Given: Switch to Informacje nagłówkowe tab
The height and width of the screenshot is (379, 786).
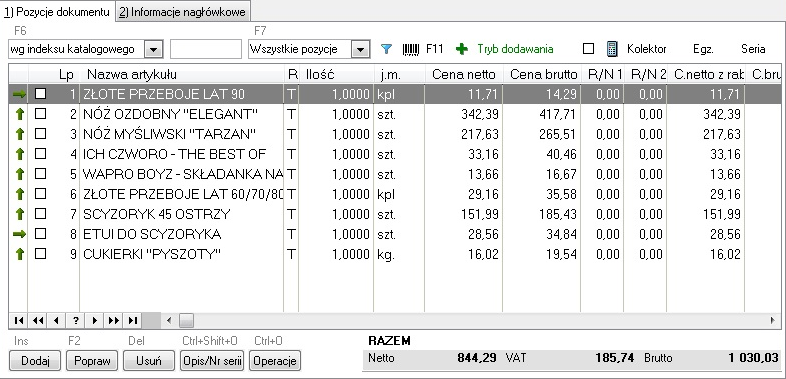Looking at the screenshot, I should (x=183, y=12).
